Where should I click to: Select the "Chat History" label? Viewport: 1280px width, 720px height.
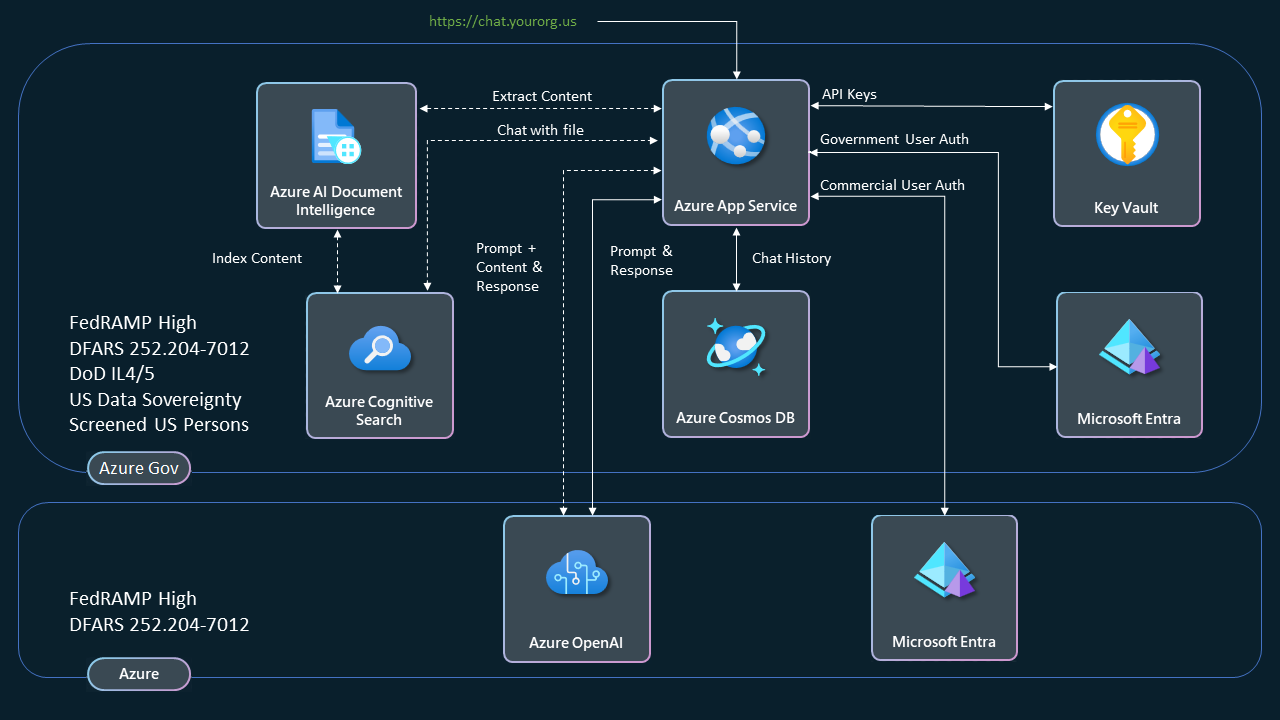tap(791, 258)
